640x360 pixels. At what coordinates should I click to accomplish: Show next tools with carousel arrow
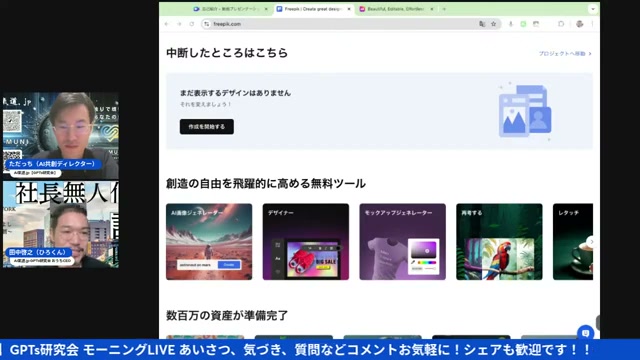click(x=591, y=242)
